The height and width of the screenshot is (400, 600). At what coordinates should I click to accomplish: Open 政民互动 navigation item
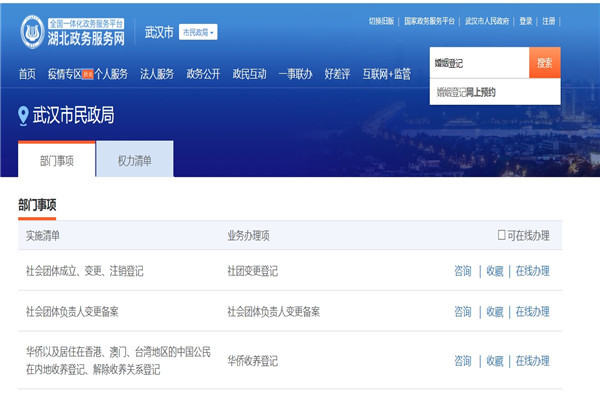pos(249,74)
